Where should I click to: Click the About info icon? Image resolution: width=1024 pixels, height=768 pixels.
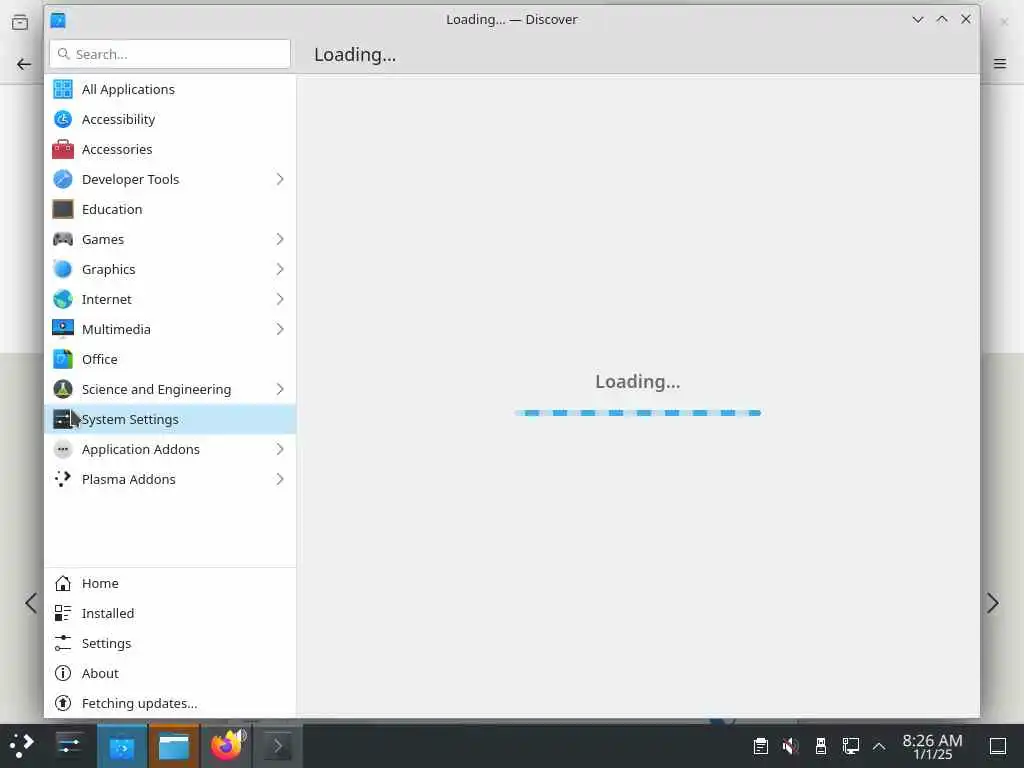click(63, 674)
